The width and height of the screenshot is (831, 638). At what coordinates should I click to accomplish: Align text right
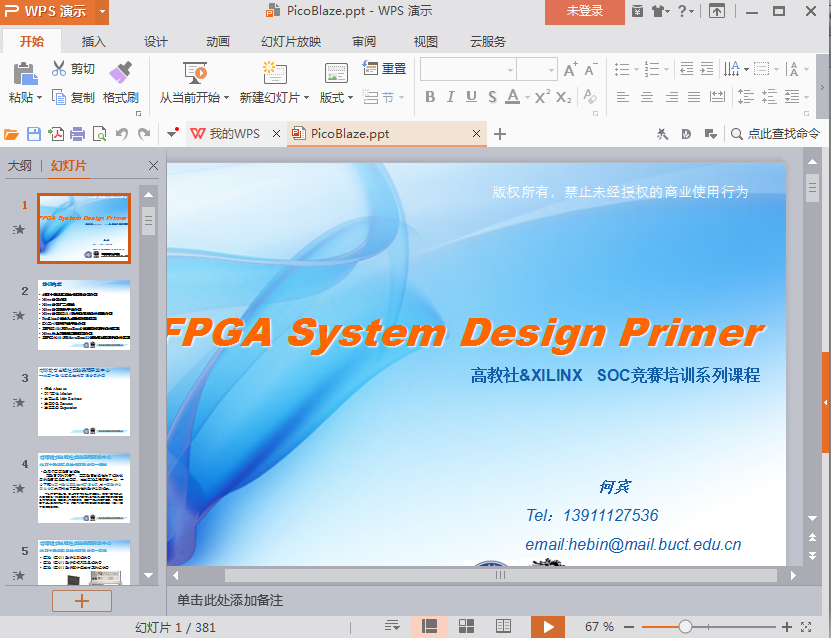click(671, 97)
